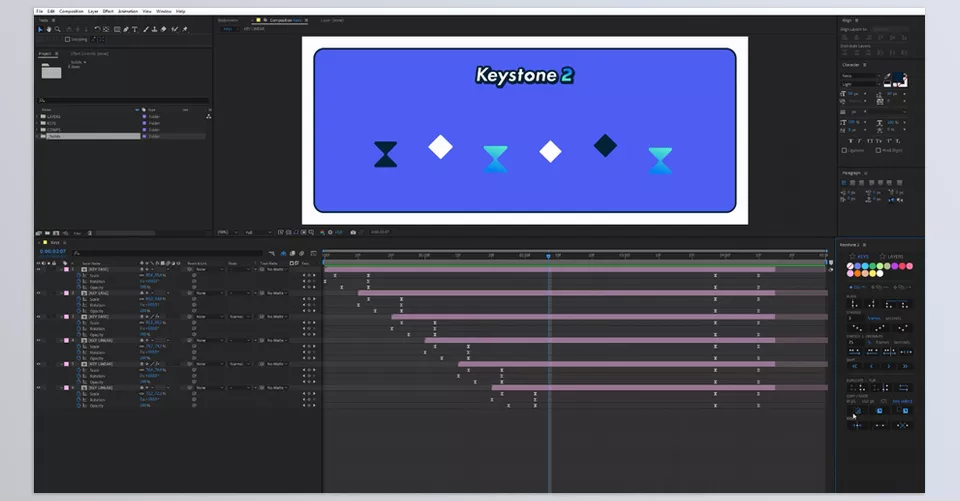Open layer 1 track matte No Matte dropdown
The height and width of the screenshot is (501, 960).
click(277, 269)
